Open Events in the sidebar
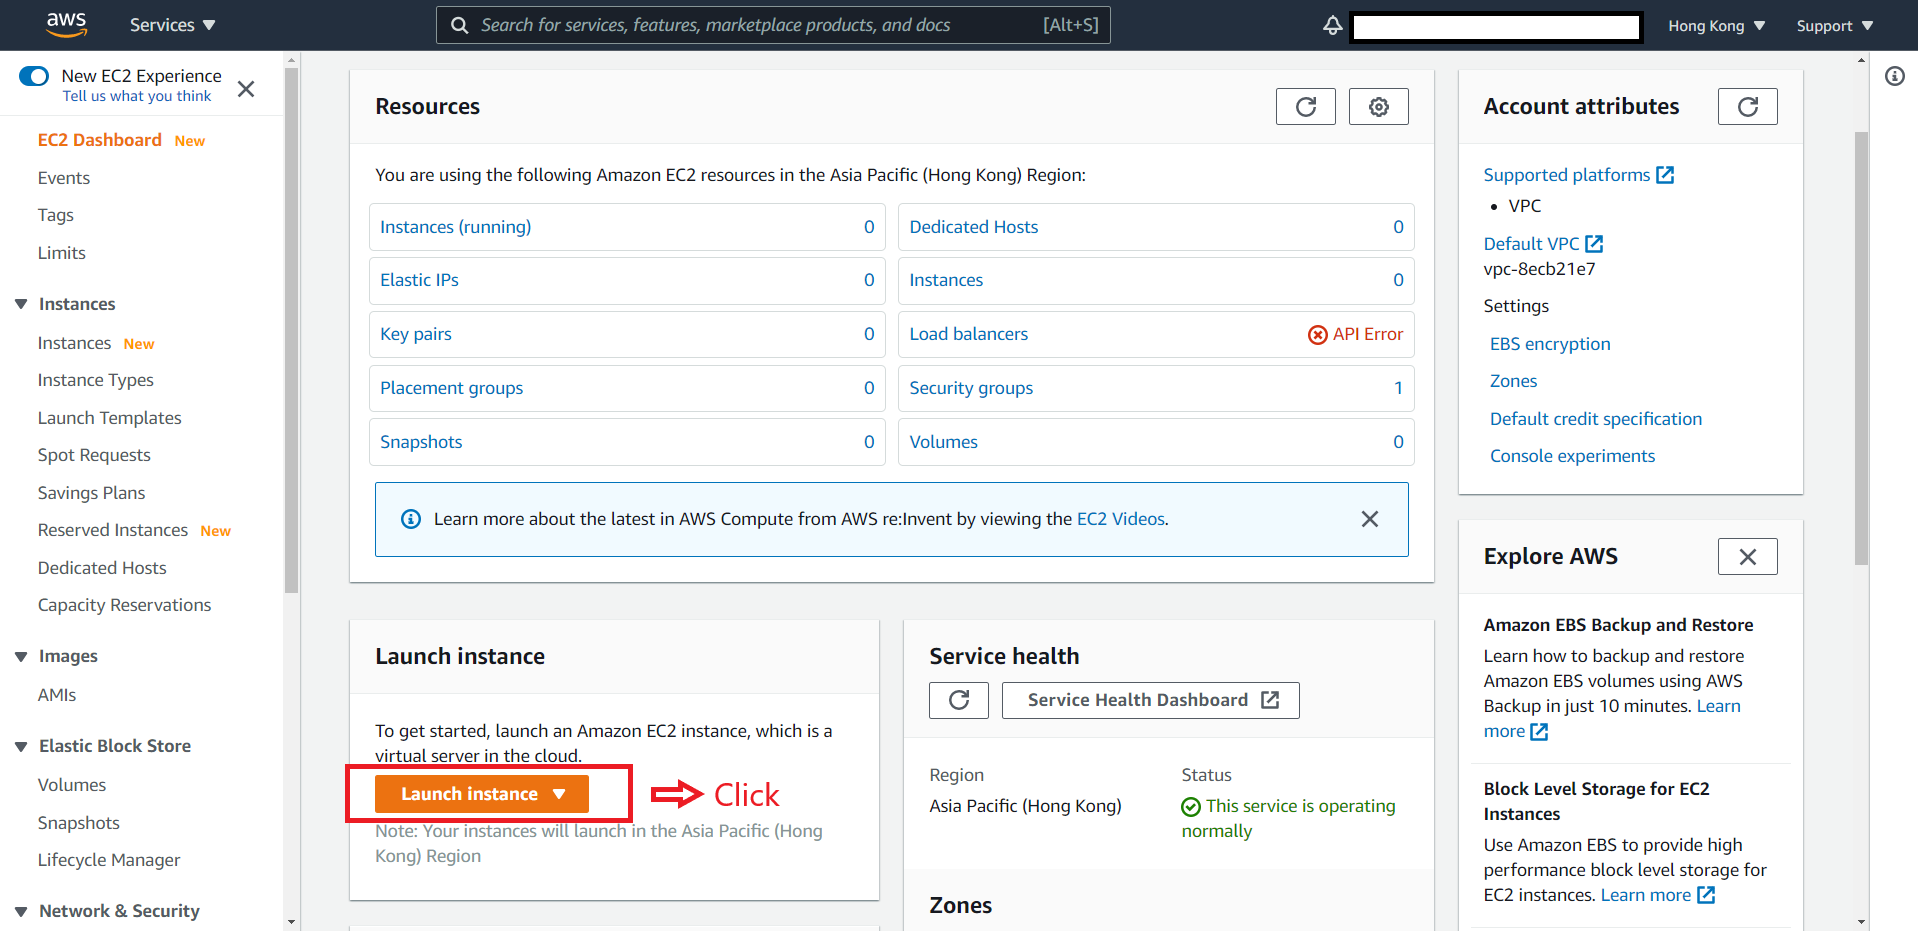This screenshot has height=931, width=1918. pos(64,178)
